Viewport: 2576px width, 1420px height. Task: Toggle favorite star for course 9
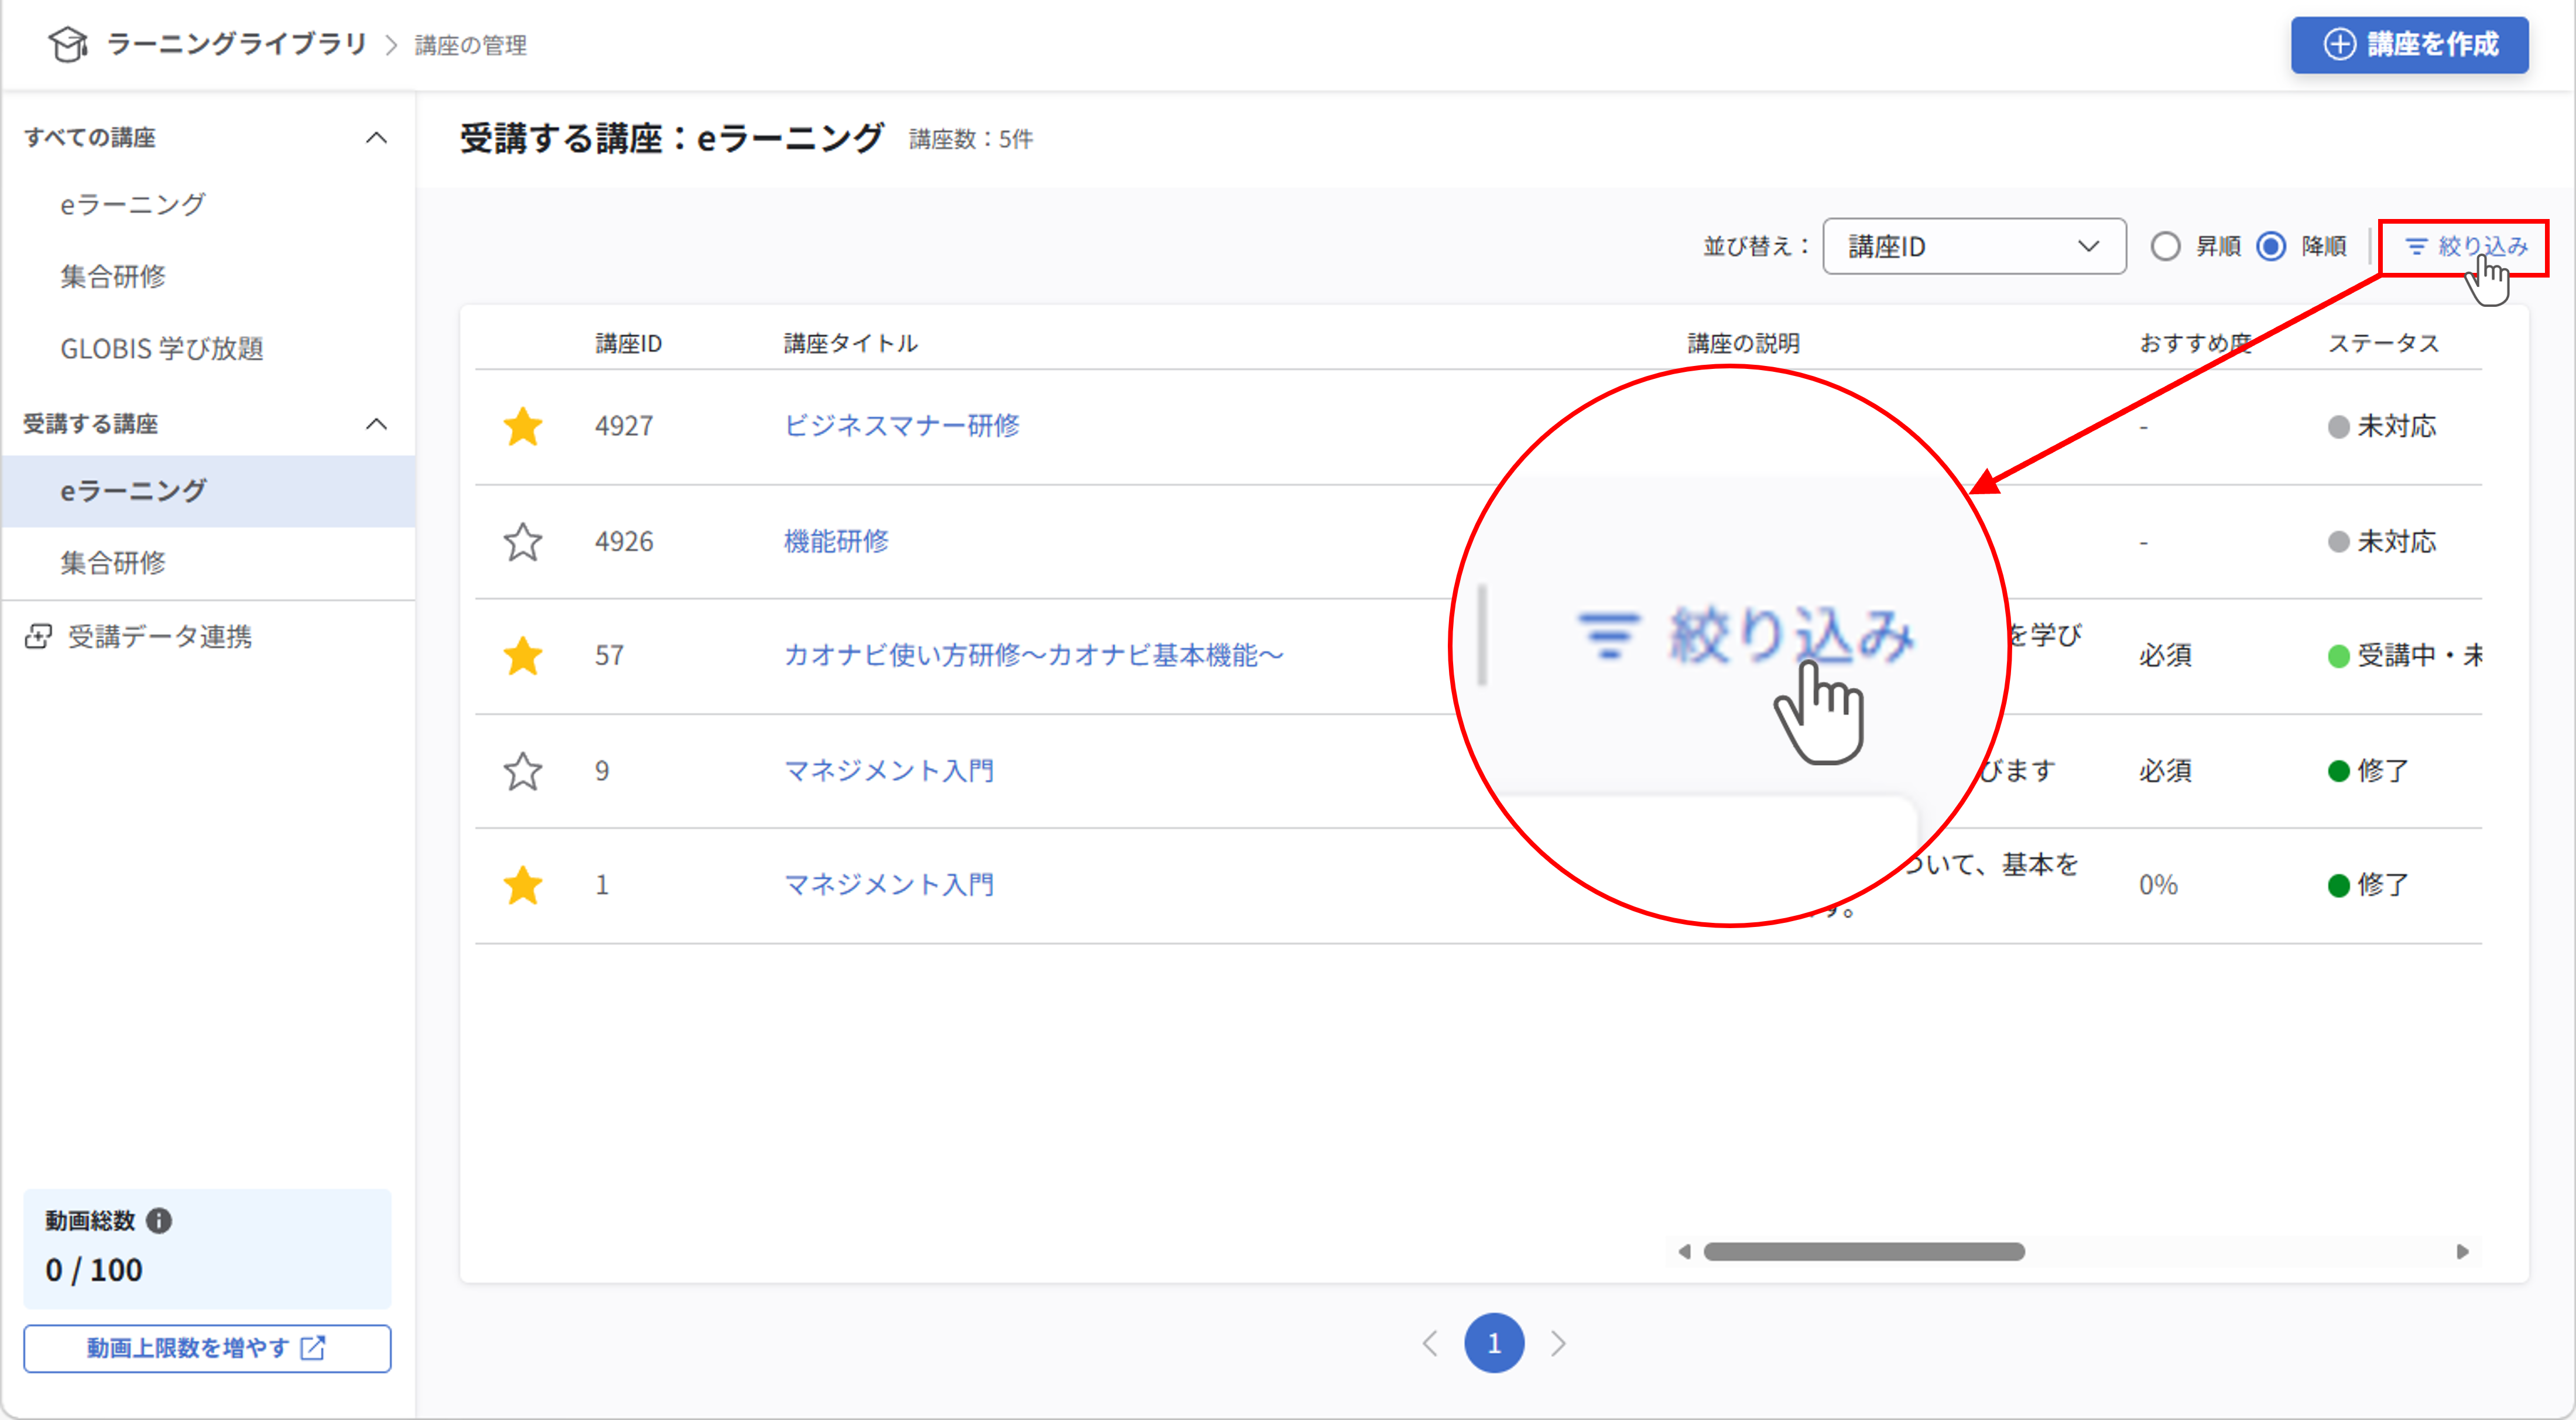point(522,771)
